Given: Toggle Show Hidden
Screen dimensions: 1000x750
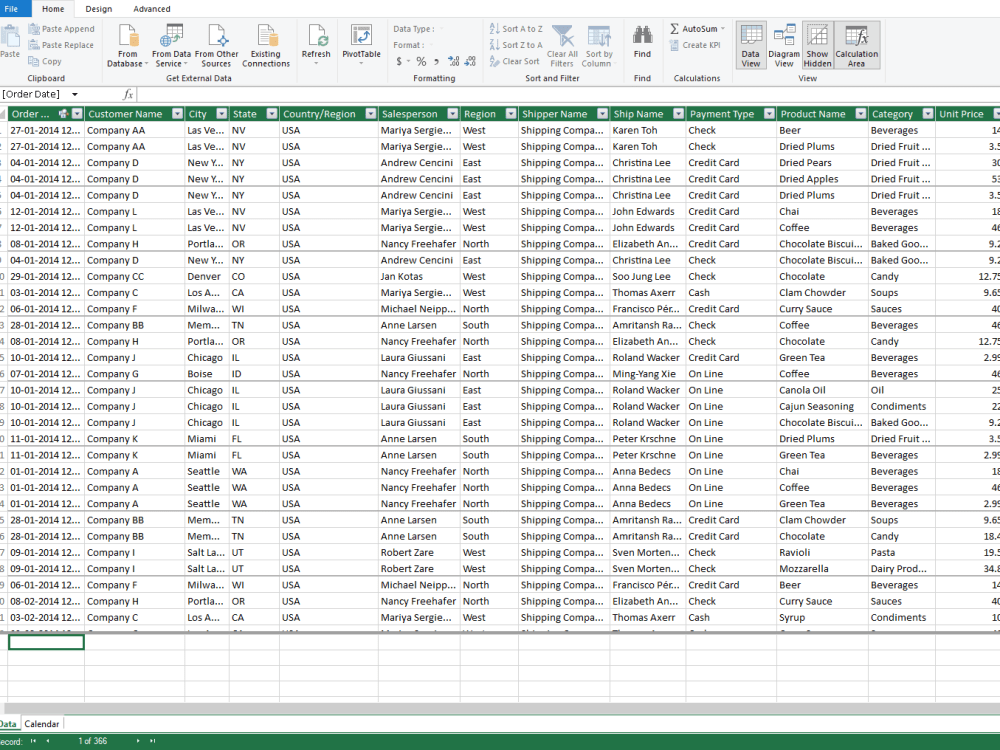Looking at the screenshot, I should coord(817,45).
